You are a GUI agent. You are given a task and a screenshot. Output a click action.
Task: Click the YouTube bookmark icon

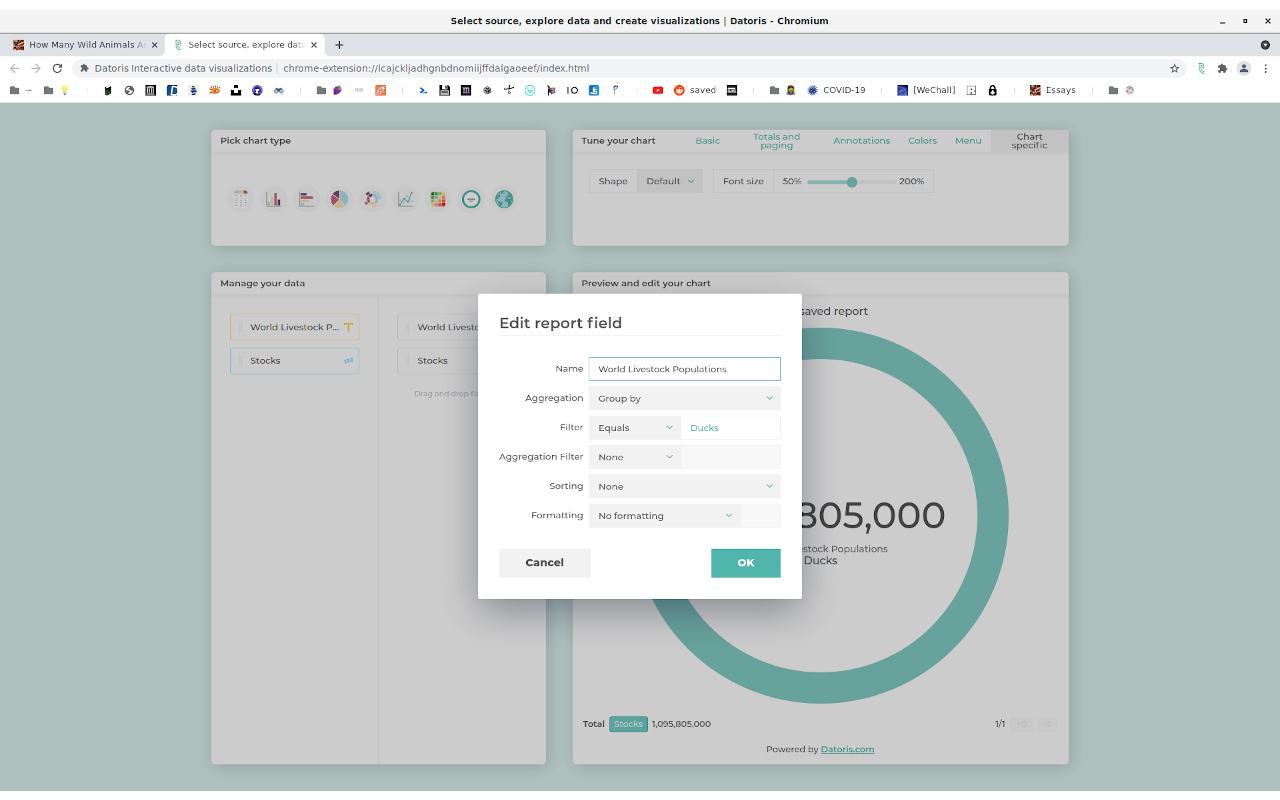tap(658, 90)
